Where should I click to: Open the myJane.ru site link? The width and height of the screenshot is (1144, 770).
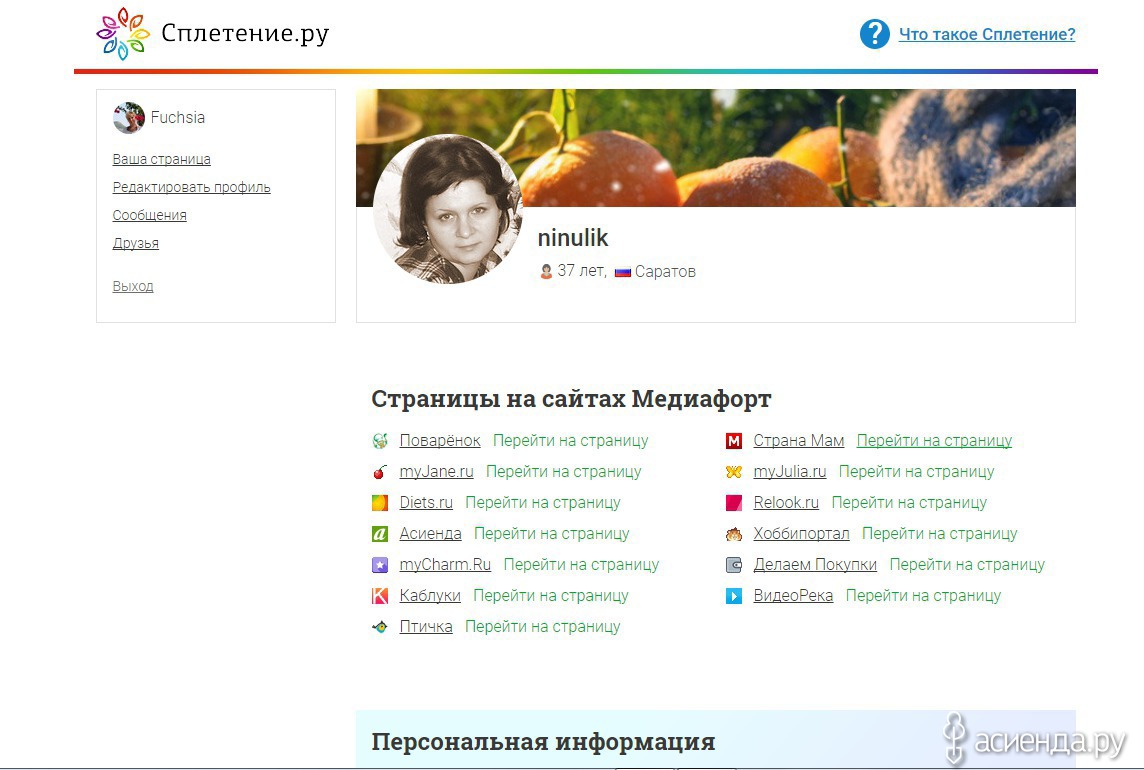click(436, 472)
